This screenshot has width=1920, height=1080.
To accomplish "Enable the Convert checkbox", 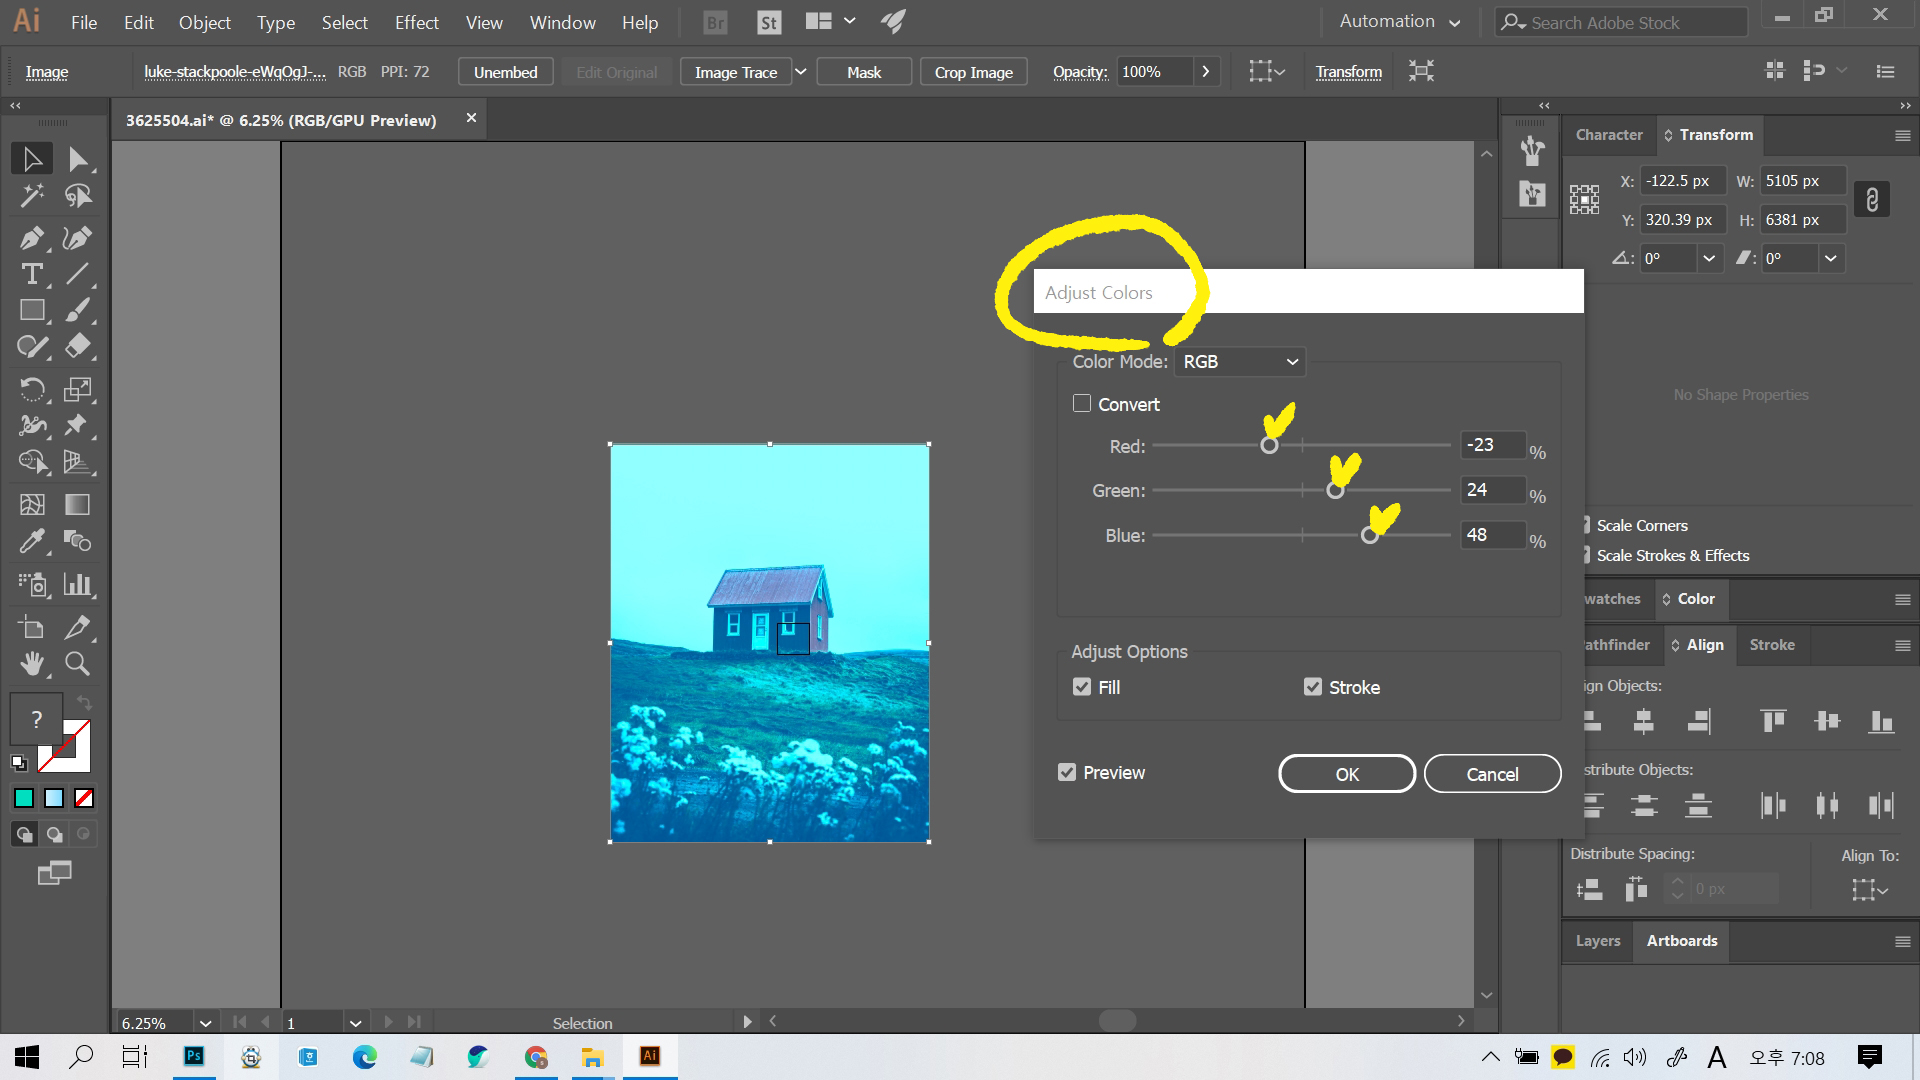I will pos(1082,404).
